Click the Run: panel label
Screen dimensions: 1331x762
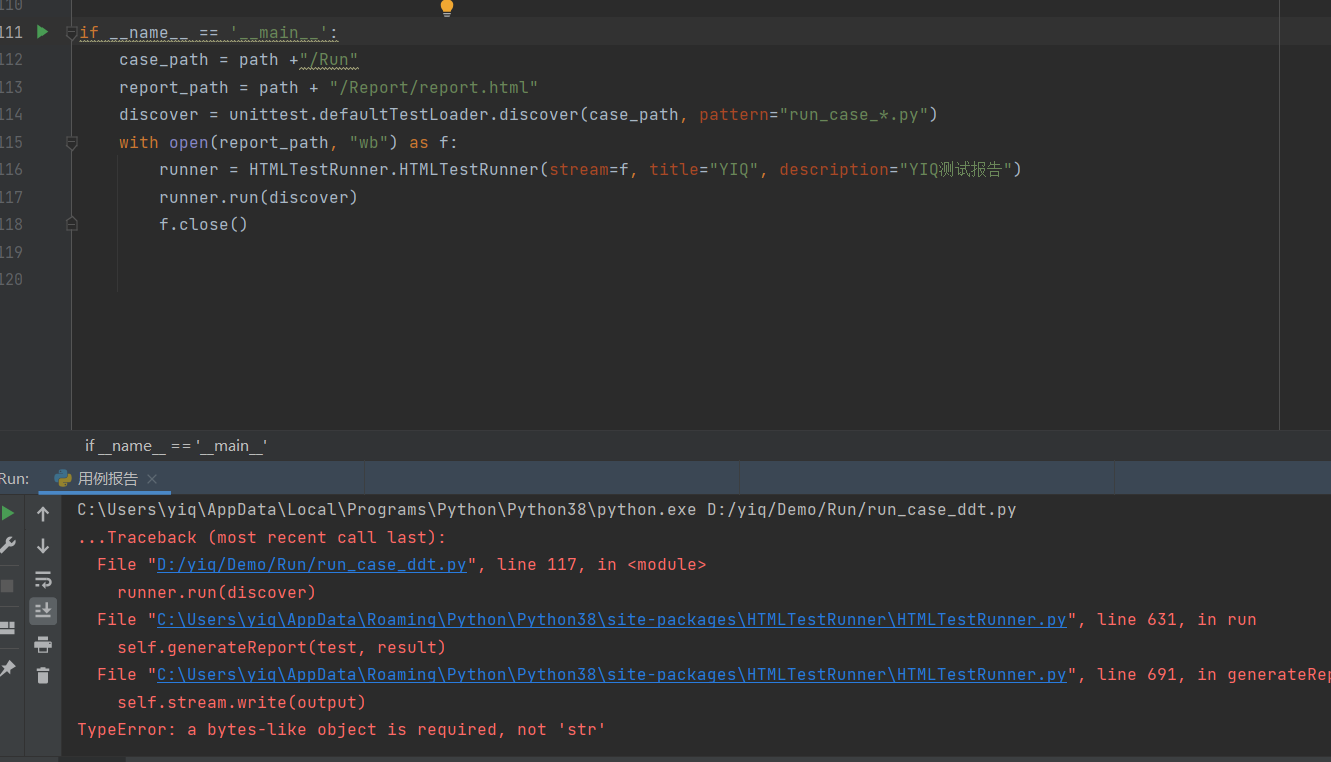[14, 479]
